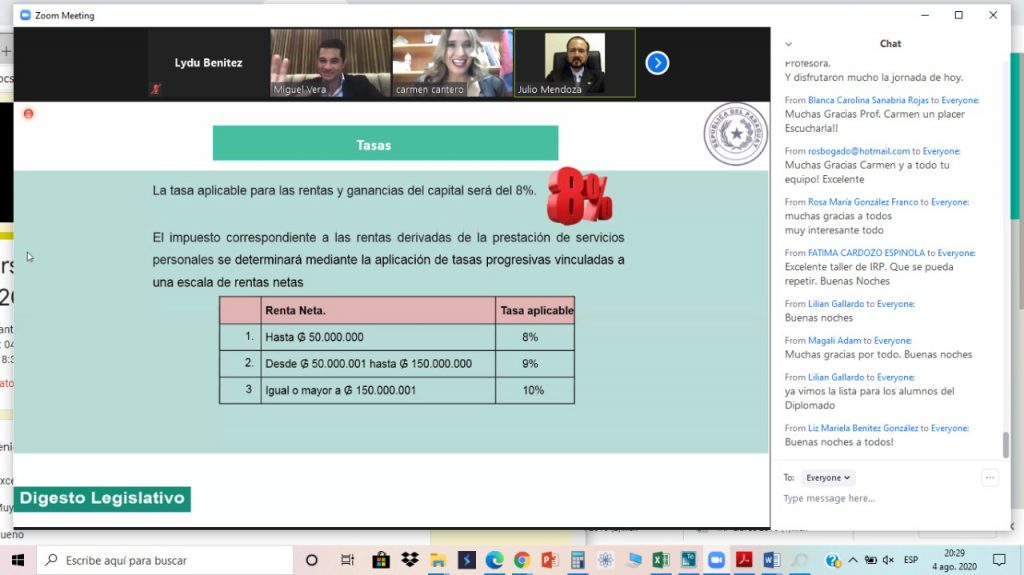This screenshot has height=575, width=1024.
Task: Click the 'Type message here...' input field
Action: pyautogui.click(x=880, y=498)
